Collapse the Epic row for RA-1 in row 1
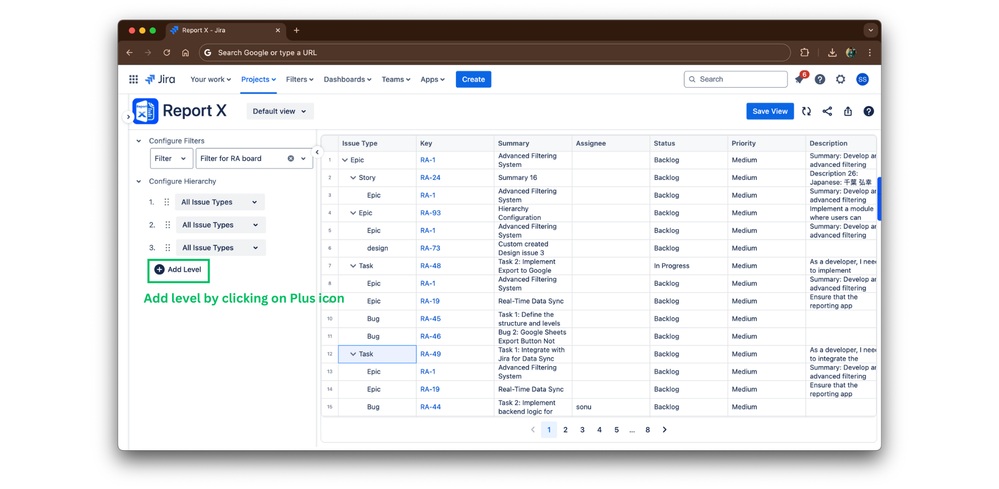 point(345,160)
